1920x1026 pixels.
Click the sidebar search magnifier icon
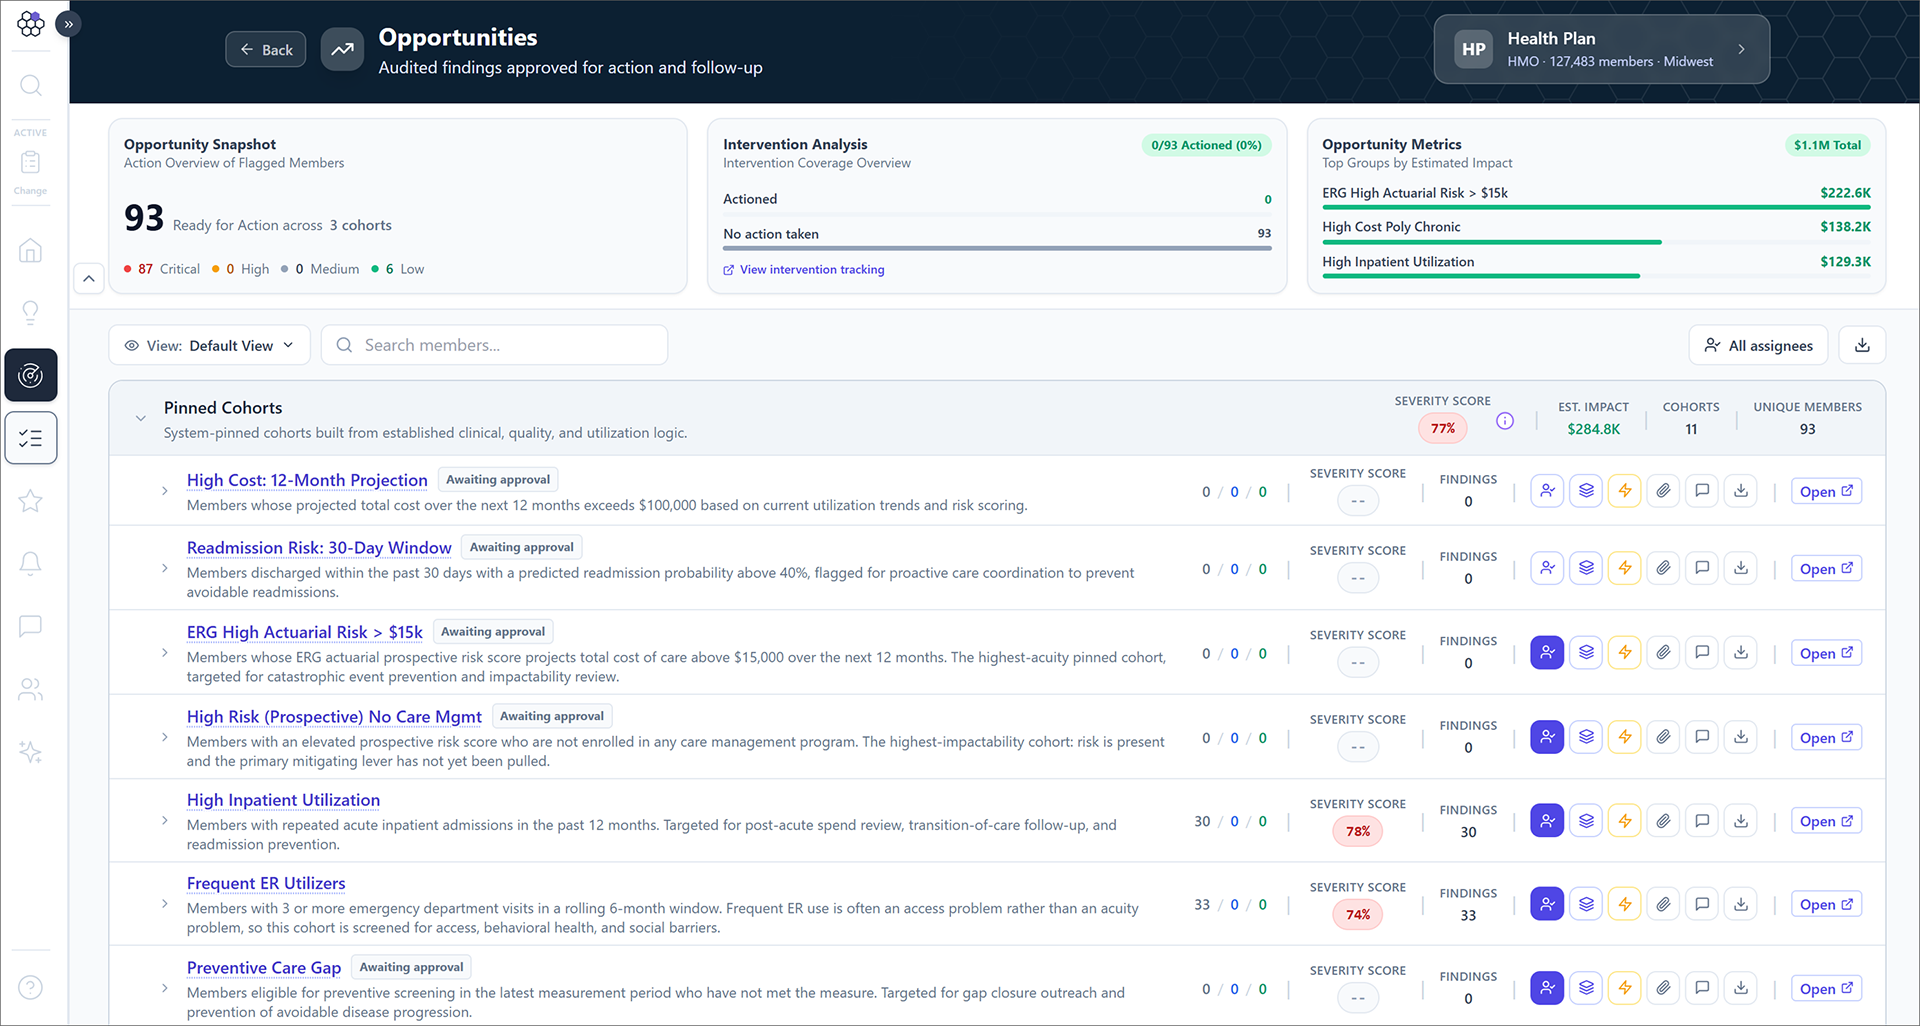[x=31, y=85]
